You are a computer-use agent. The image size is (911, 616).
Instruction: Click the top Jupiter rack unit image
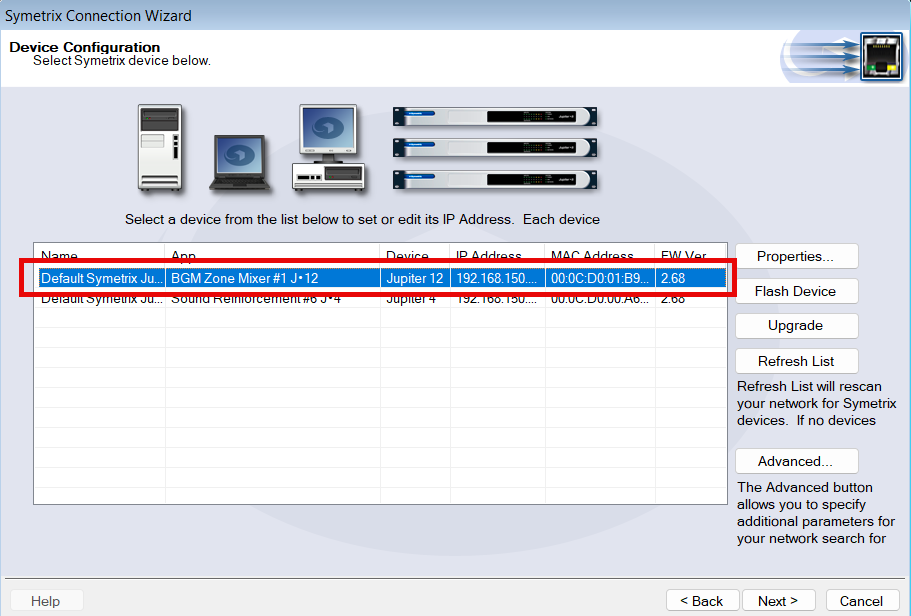pyautogui.click(x=495, y=116)
